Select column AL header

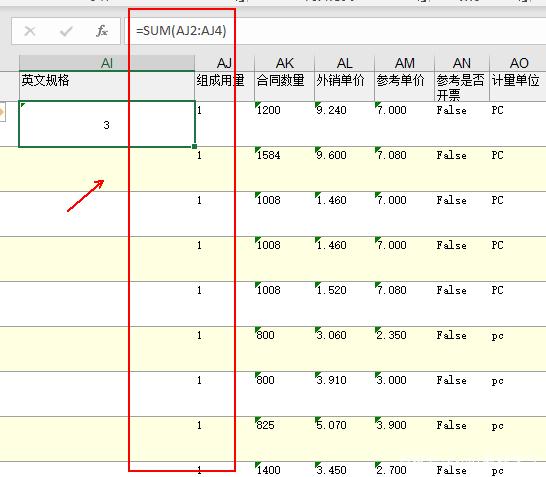(344, 63)
